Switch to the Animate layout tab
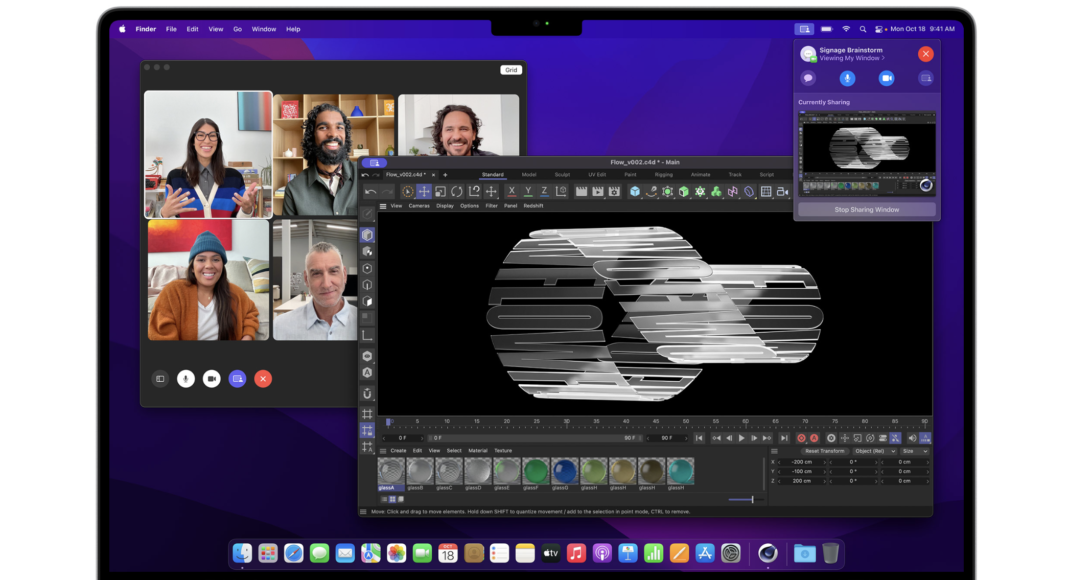1068x580 pixels. (x=700, y=175)
